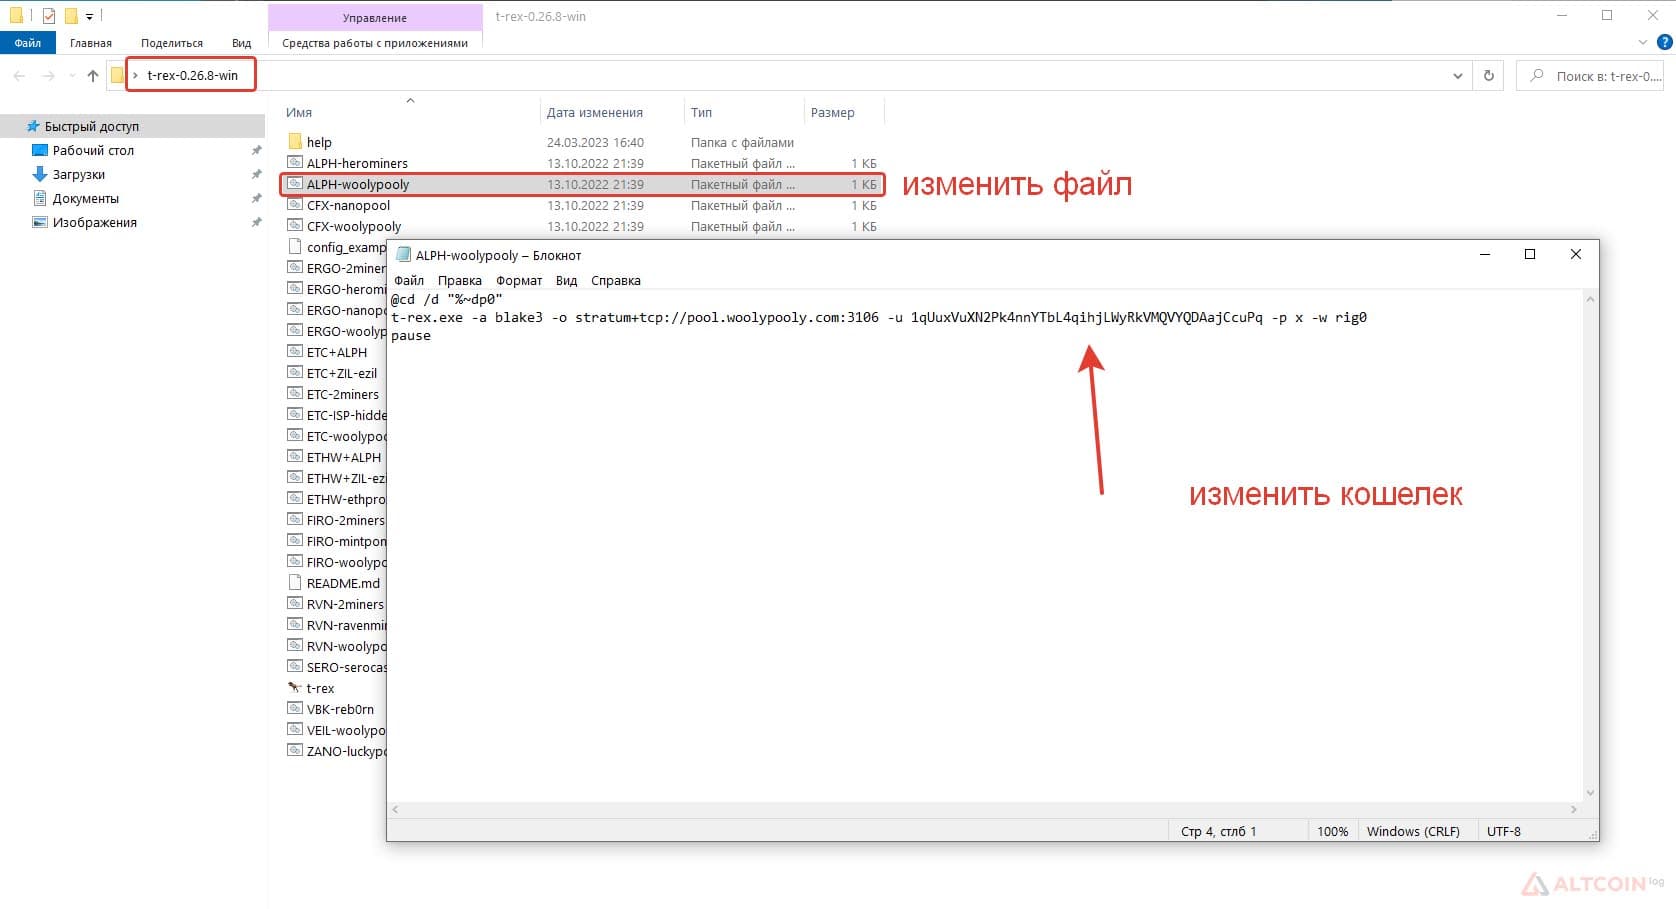Sort by Дата изменения column header
This screenshot has width=1676, height=909.
[x=595, y=113]
